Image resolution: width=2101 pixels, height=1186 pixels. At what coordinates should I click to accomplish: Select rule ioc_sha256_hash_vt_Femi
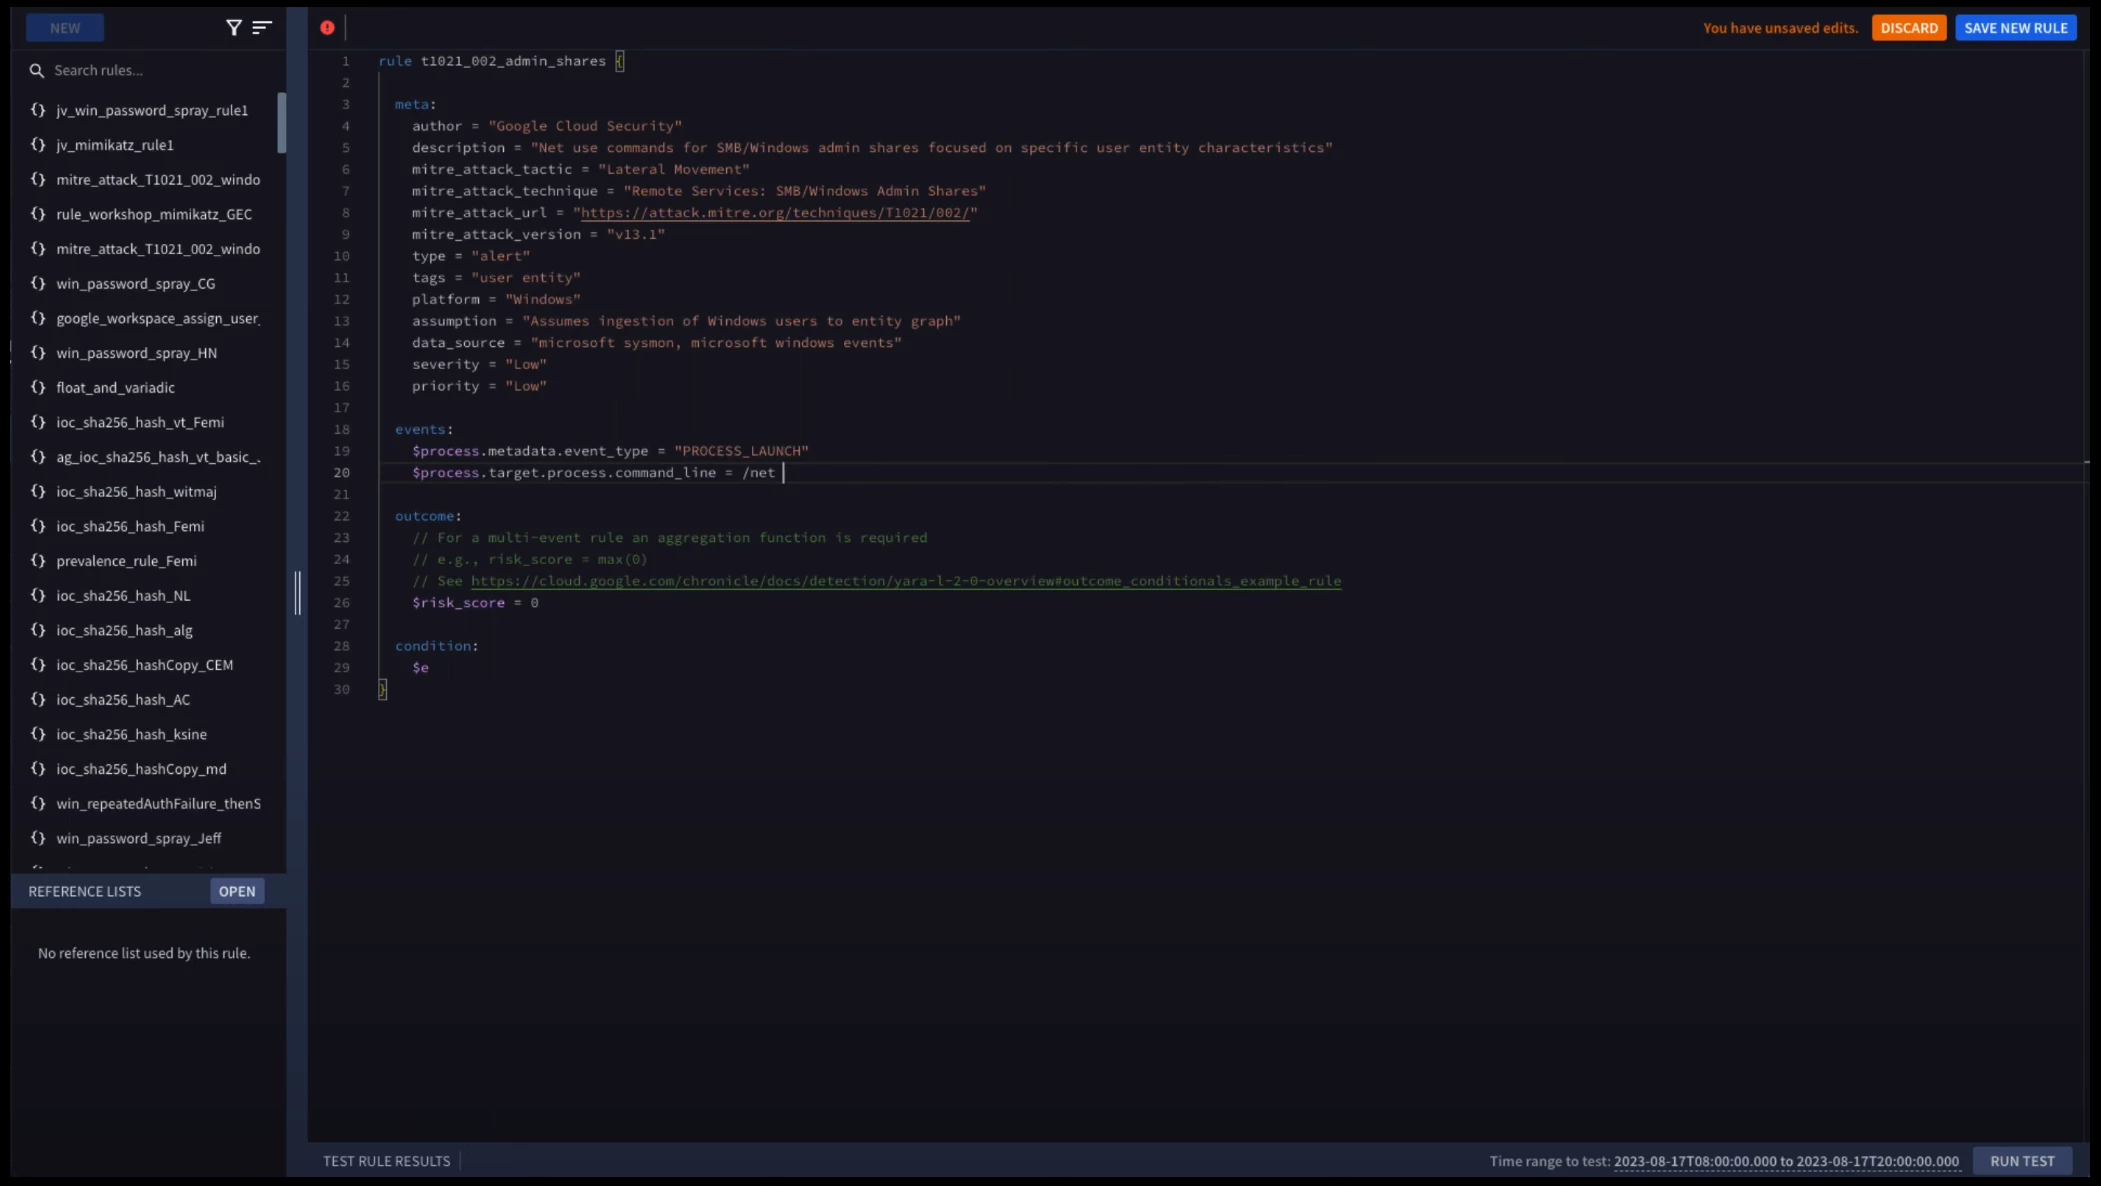[x=140, y=422]
